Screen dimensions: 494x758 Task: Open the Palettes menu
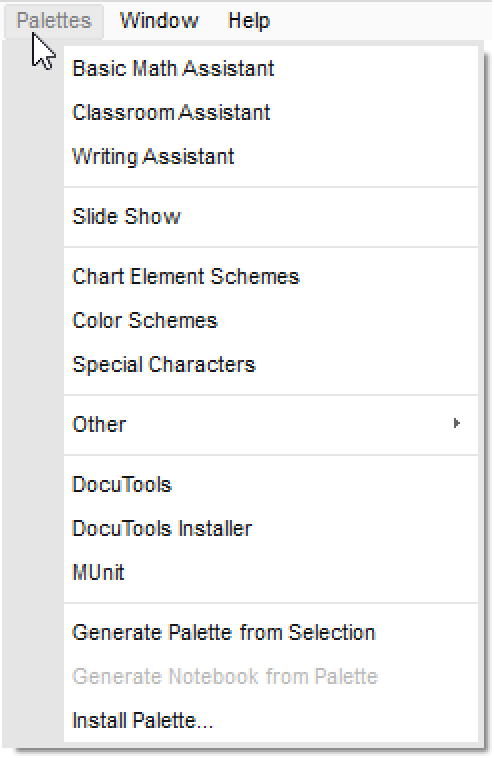click(54, 21)
